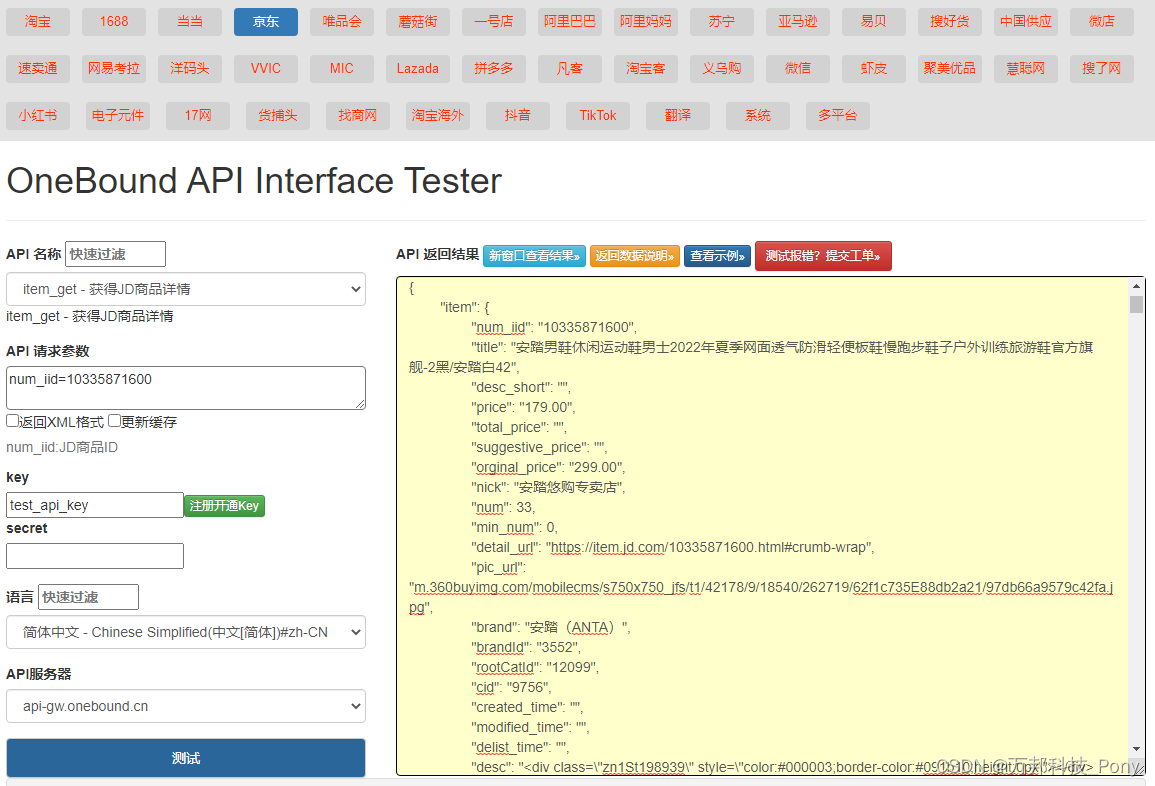
Task: Submit a ticket via red 测试报错 button
Action: click(824, 256)
